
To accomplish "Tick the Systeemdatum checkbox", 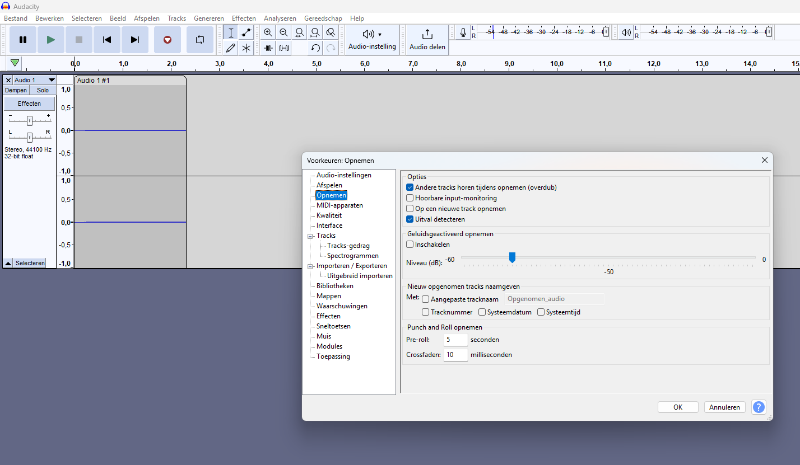I will coord(482,312).
